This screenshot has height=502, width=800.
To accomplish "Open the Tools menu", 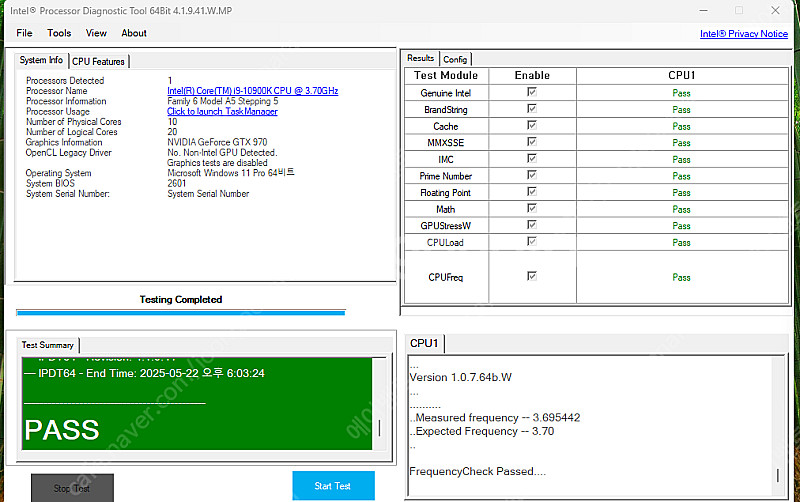I will coord(59,33).
